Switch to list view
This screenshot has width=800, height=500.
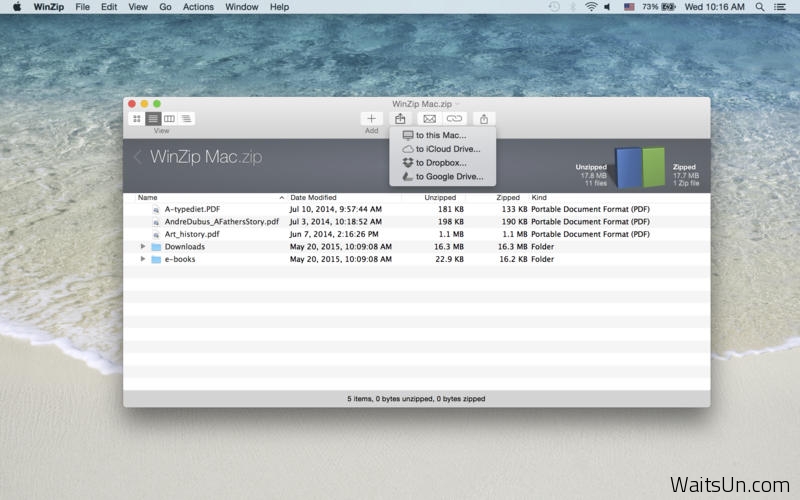click(153, 119)
